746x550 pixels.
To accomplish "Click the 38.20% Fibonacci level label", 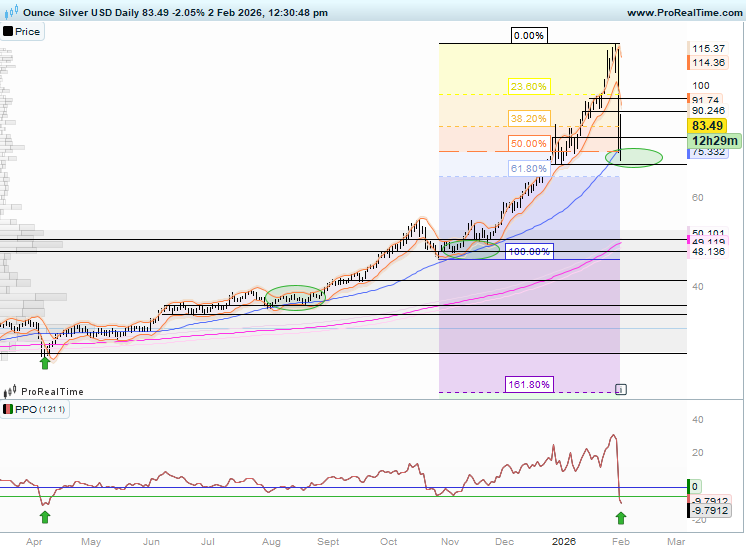I will click(x=528, y=117).
